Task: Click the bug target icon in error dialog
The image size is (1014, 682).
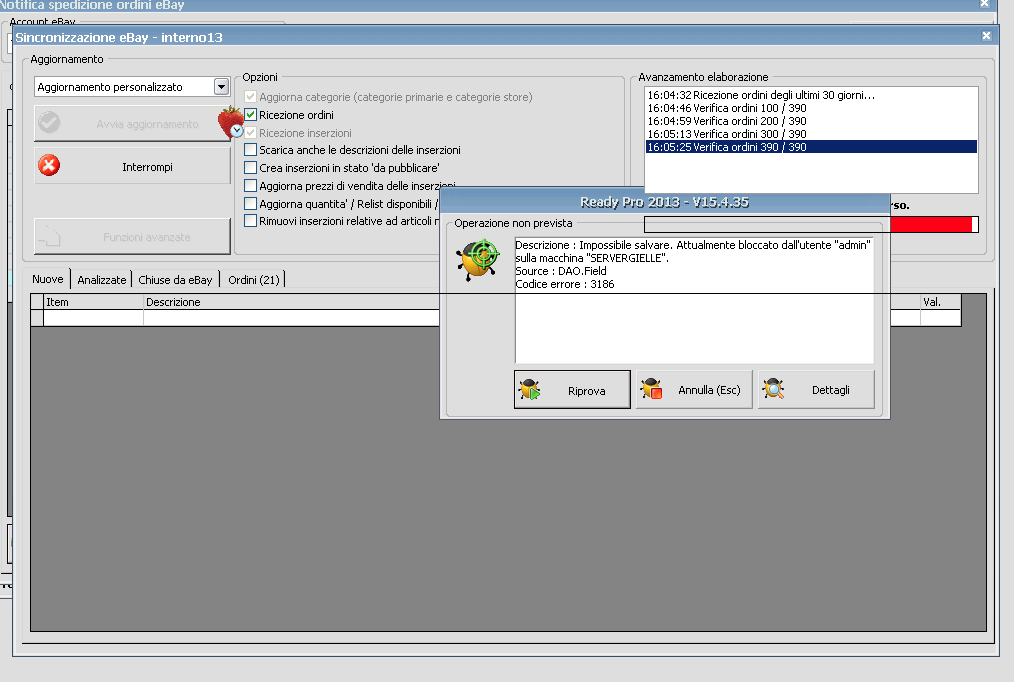Action: 478,259
